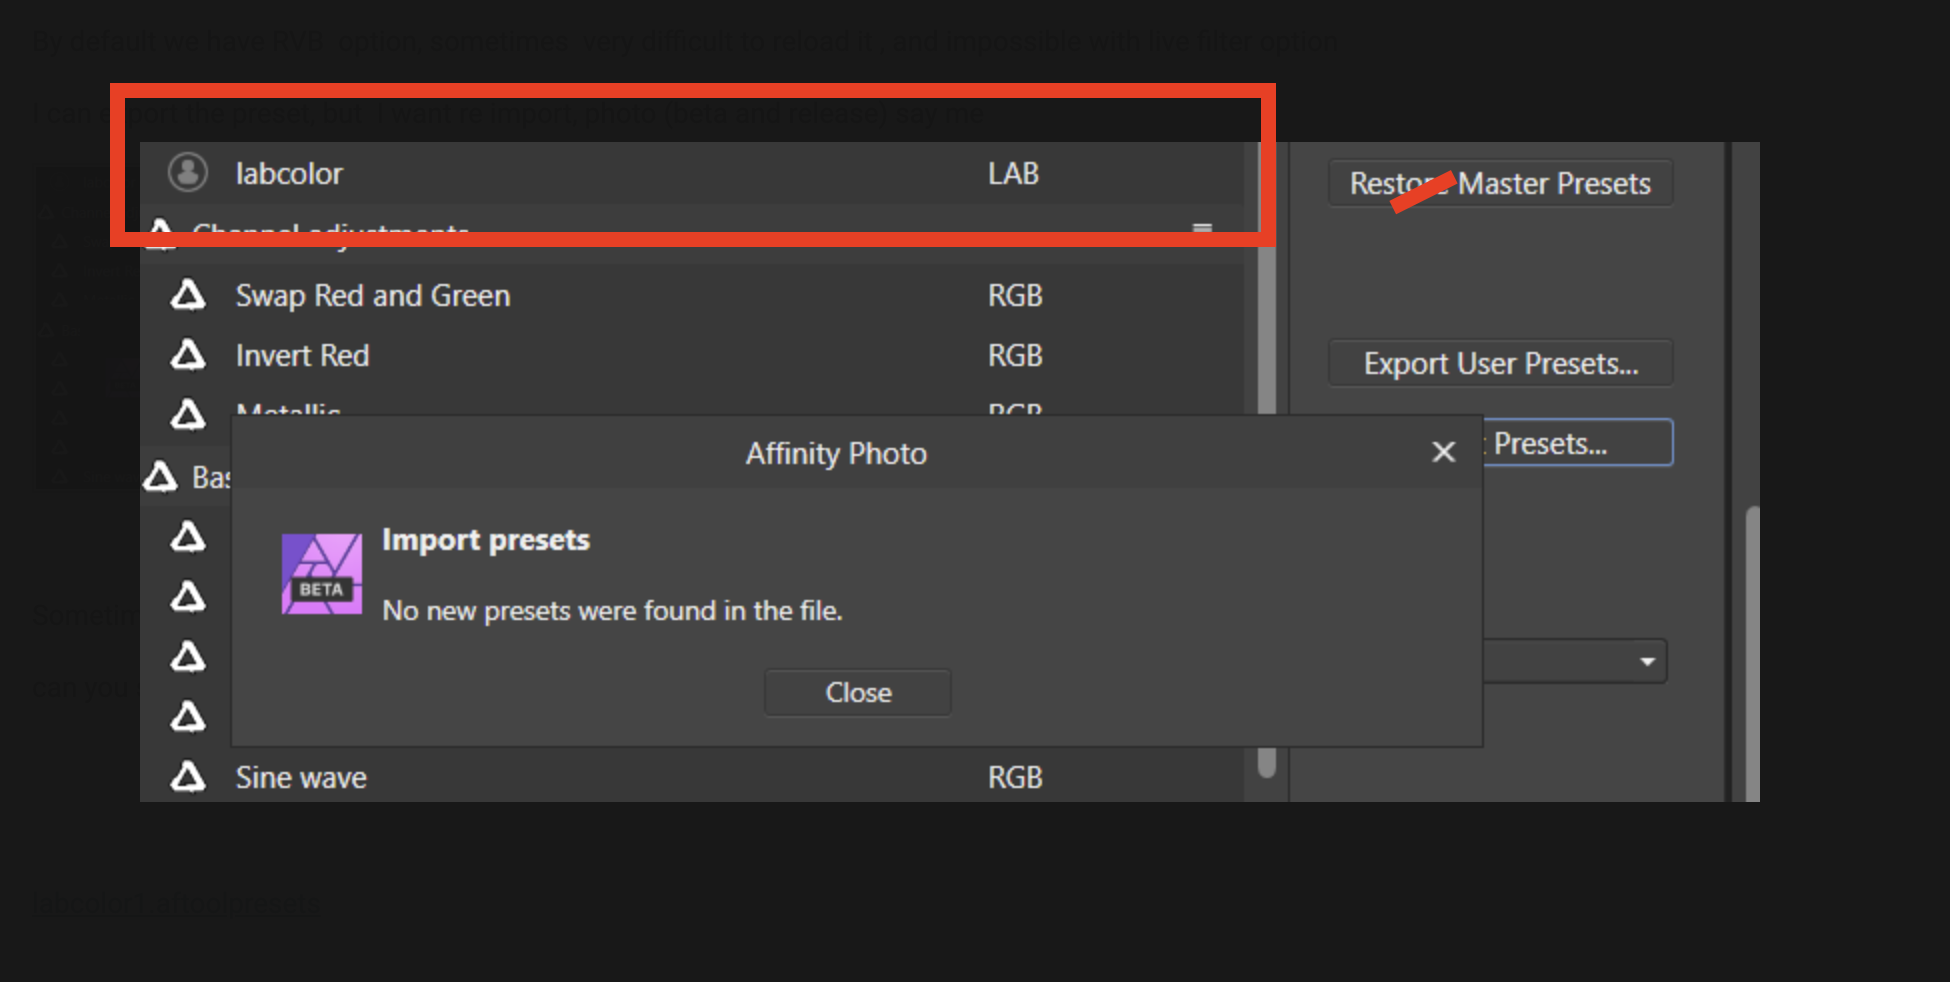The height and width of the screenshot is (982, 1950).
Task: Dismiss the dialog using the X button
Action: (x=1443, y=452)
